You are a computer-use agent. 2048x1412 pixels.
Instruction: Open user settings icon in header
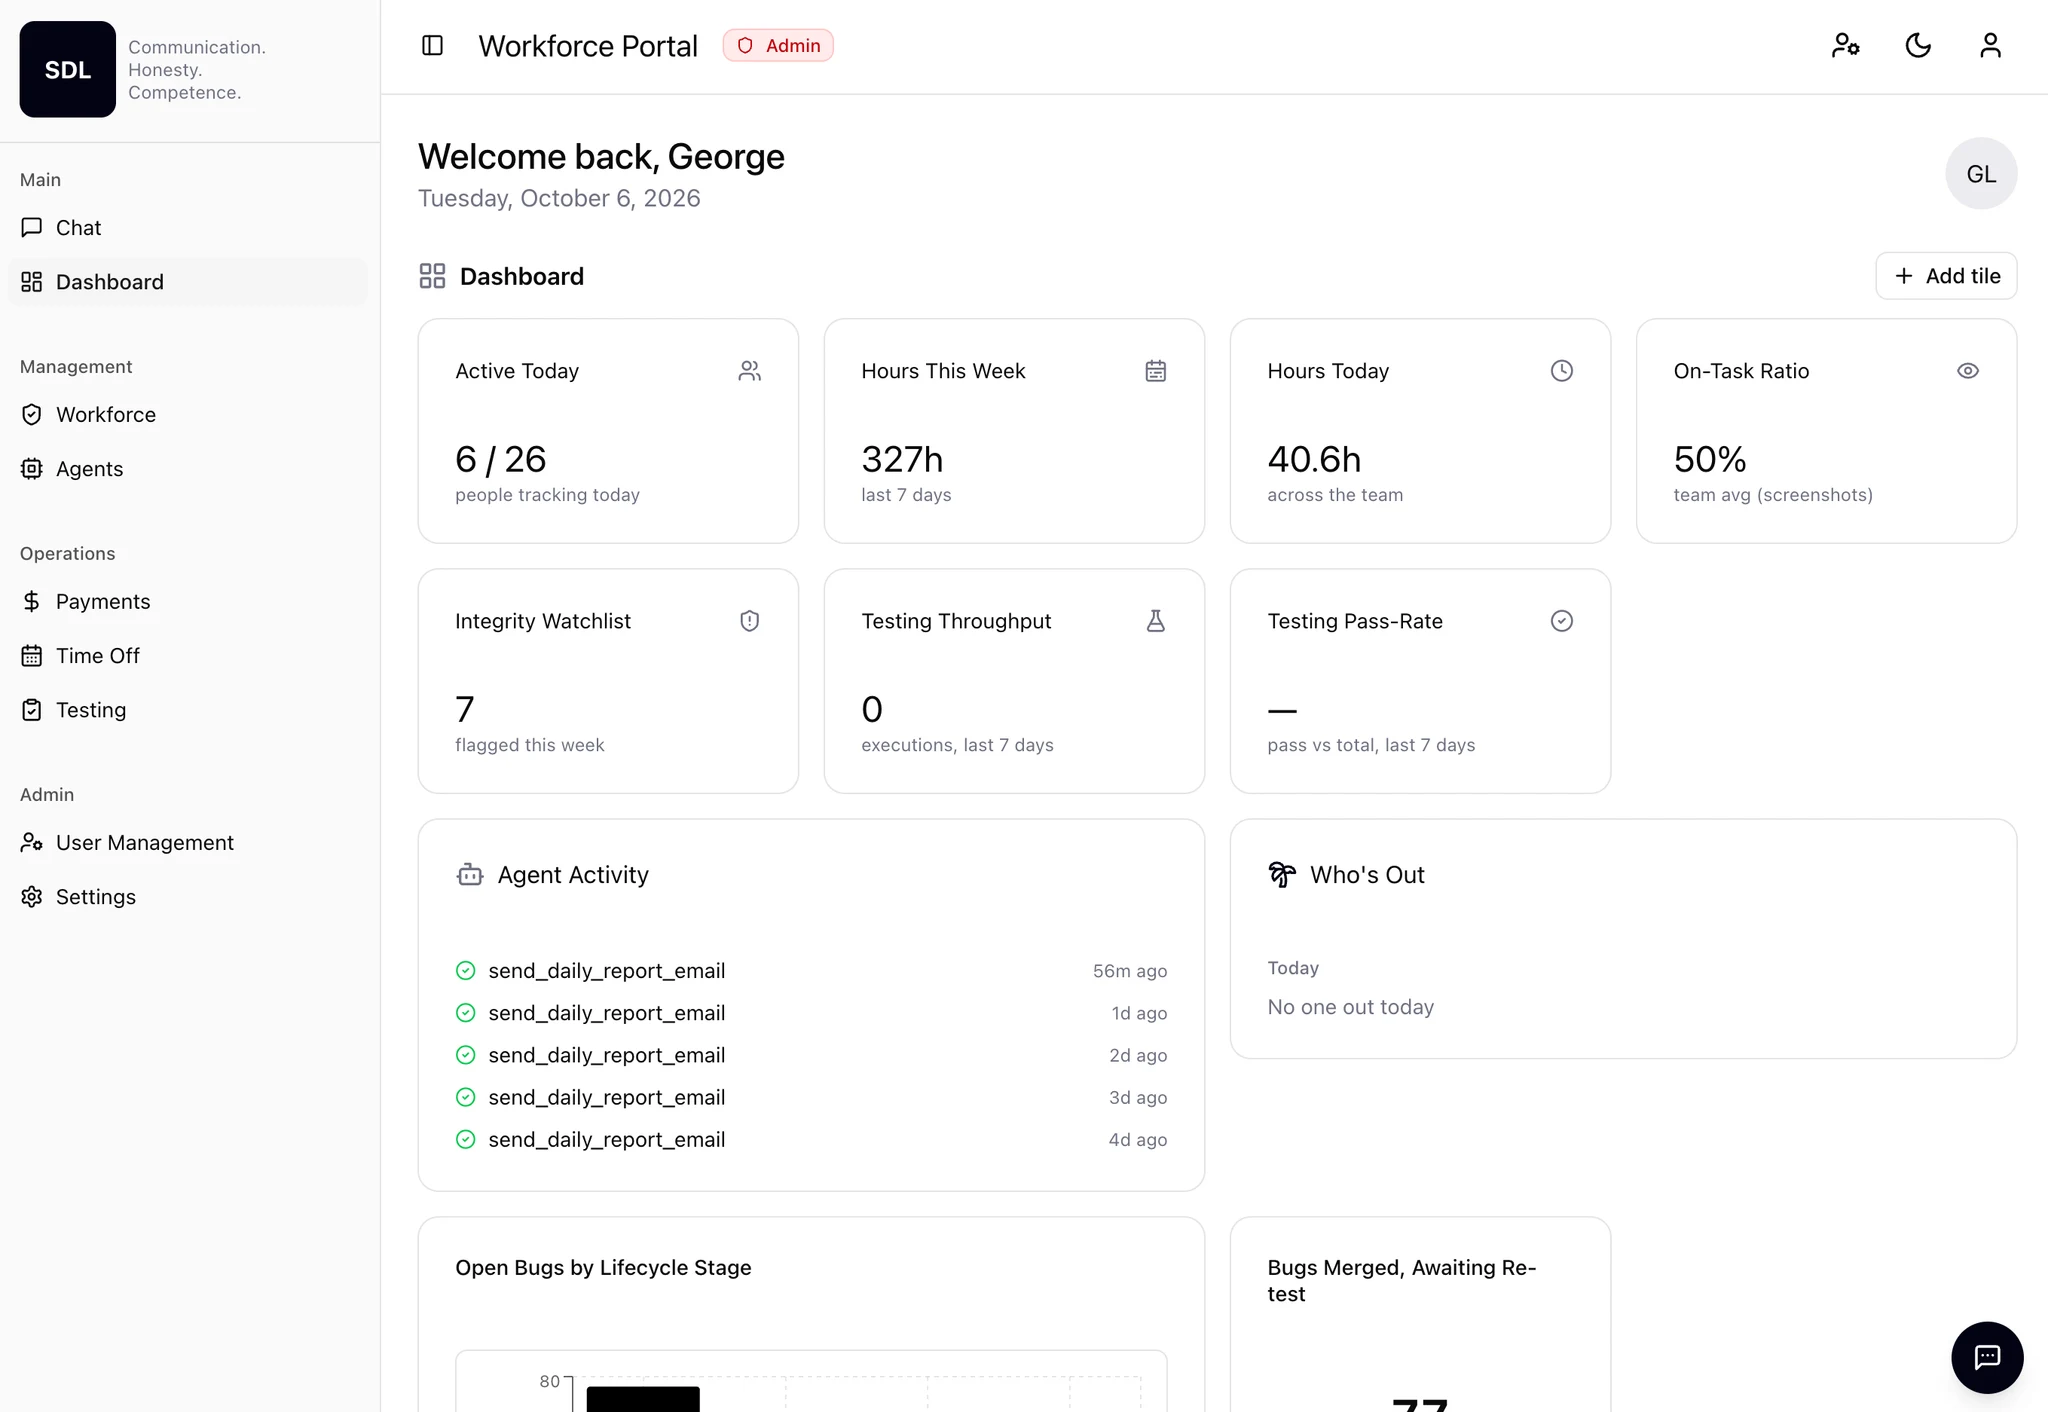[x=1845, y=46]
